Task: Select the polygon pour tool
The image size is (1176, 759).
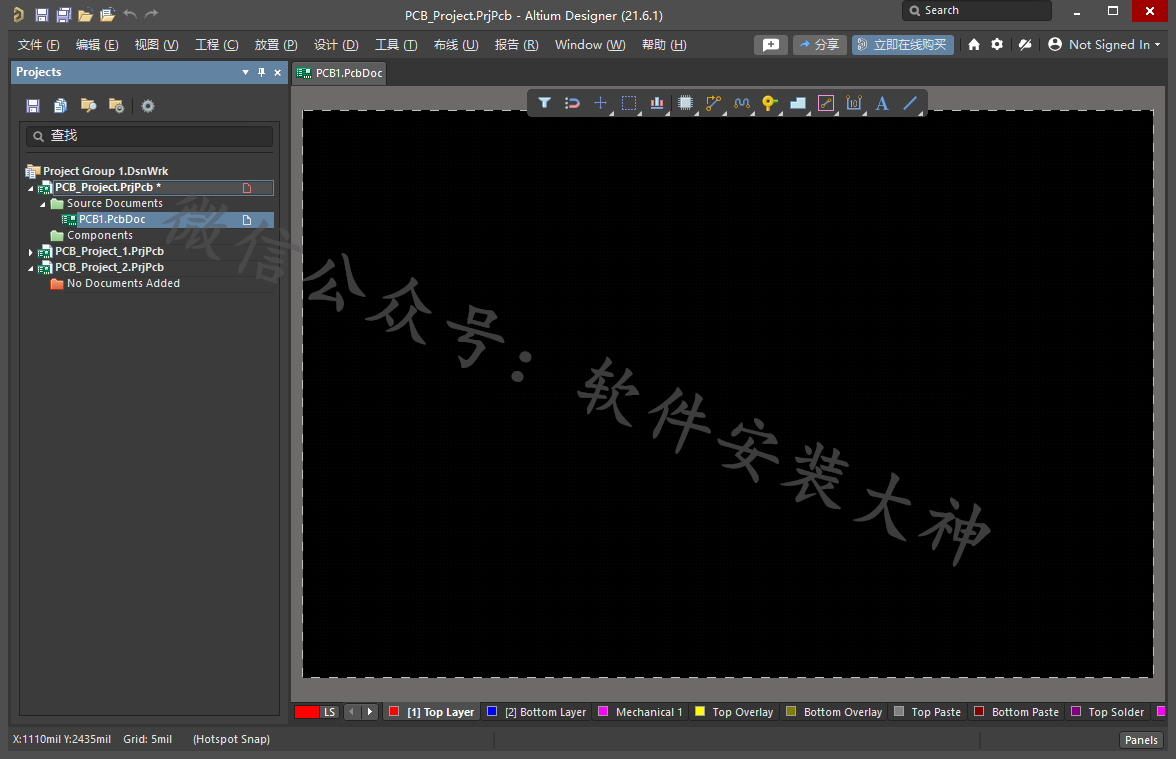Action: click(798, 103)
